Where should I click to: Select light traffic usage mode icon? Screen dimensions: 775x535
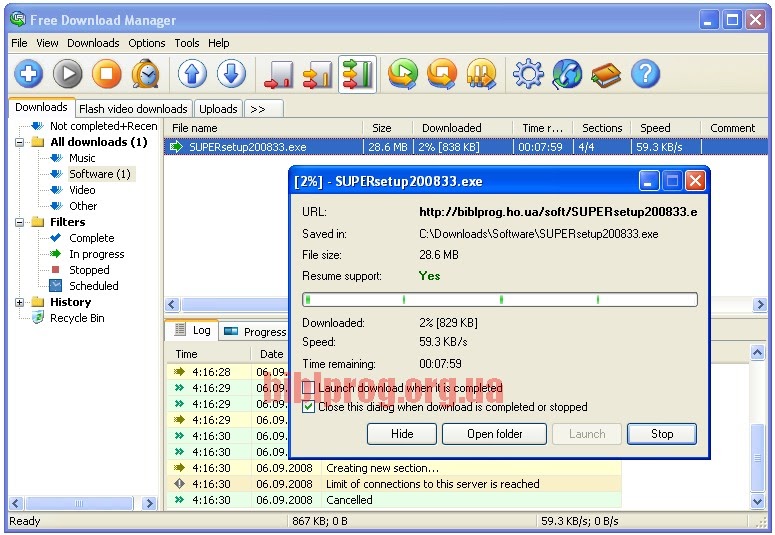pos(278,75)
